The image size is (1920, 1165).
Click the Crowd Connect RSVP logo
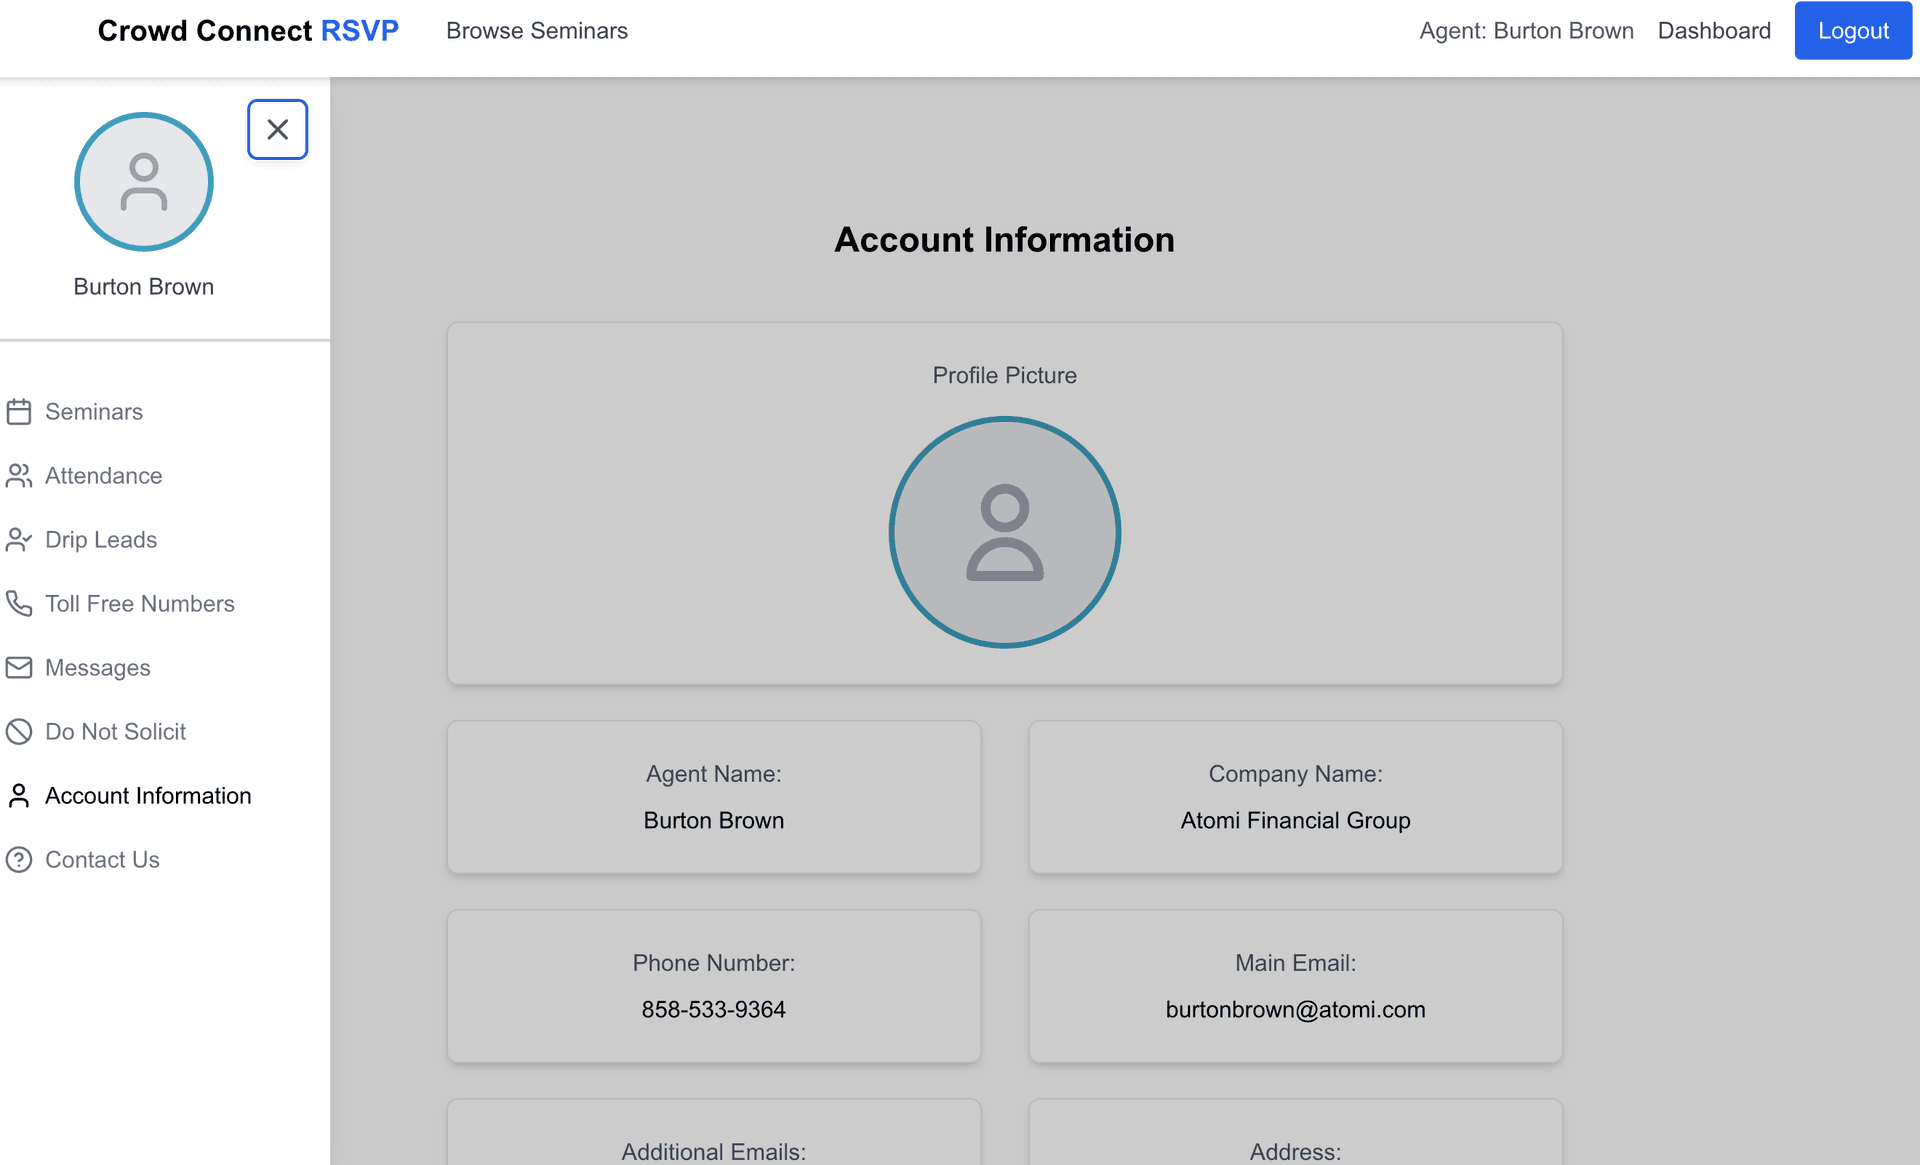click(248, 31)
